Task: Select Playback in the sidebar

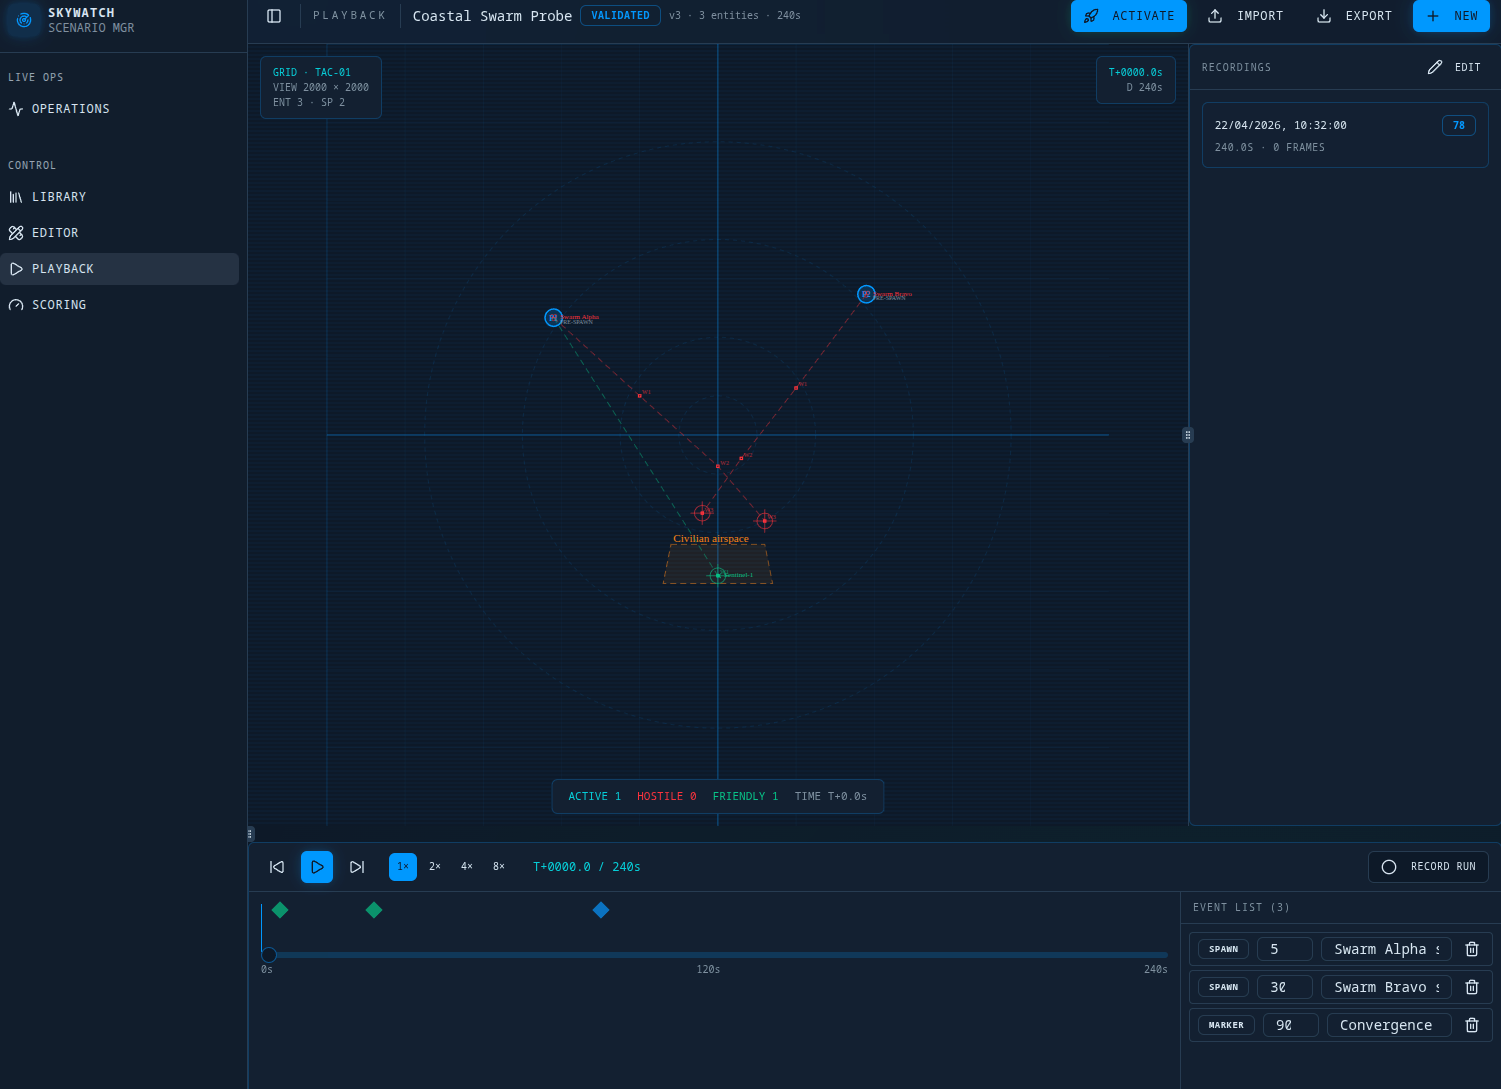Action: click(119, 269)
